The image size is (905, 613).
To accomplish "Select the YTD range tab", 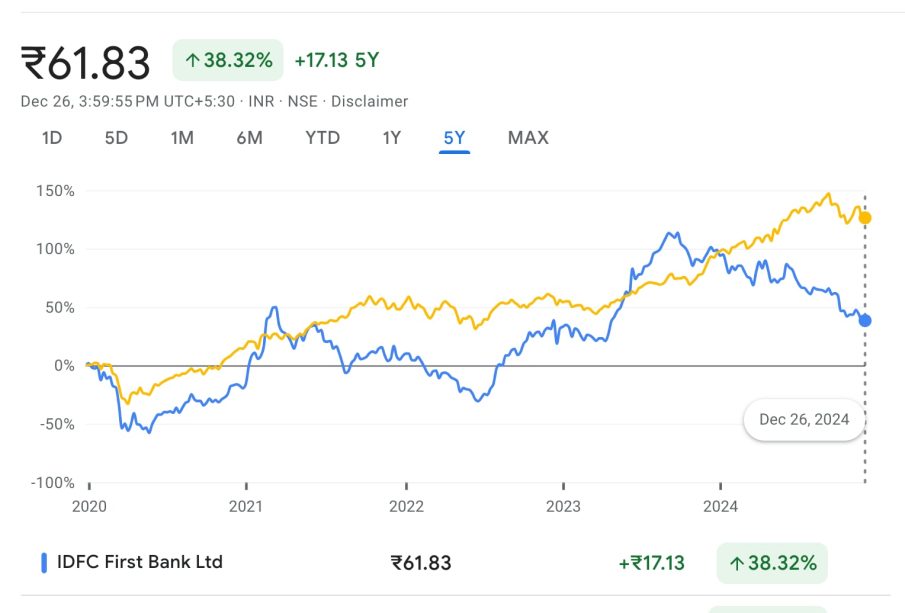I will 322,138.
